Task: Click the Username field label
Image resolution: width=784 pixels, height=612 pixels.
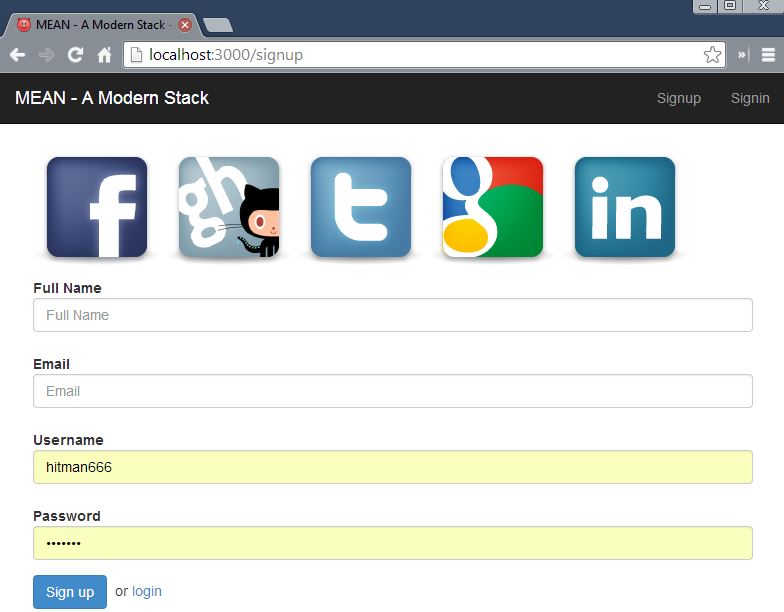Action: (68, 440)
